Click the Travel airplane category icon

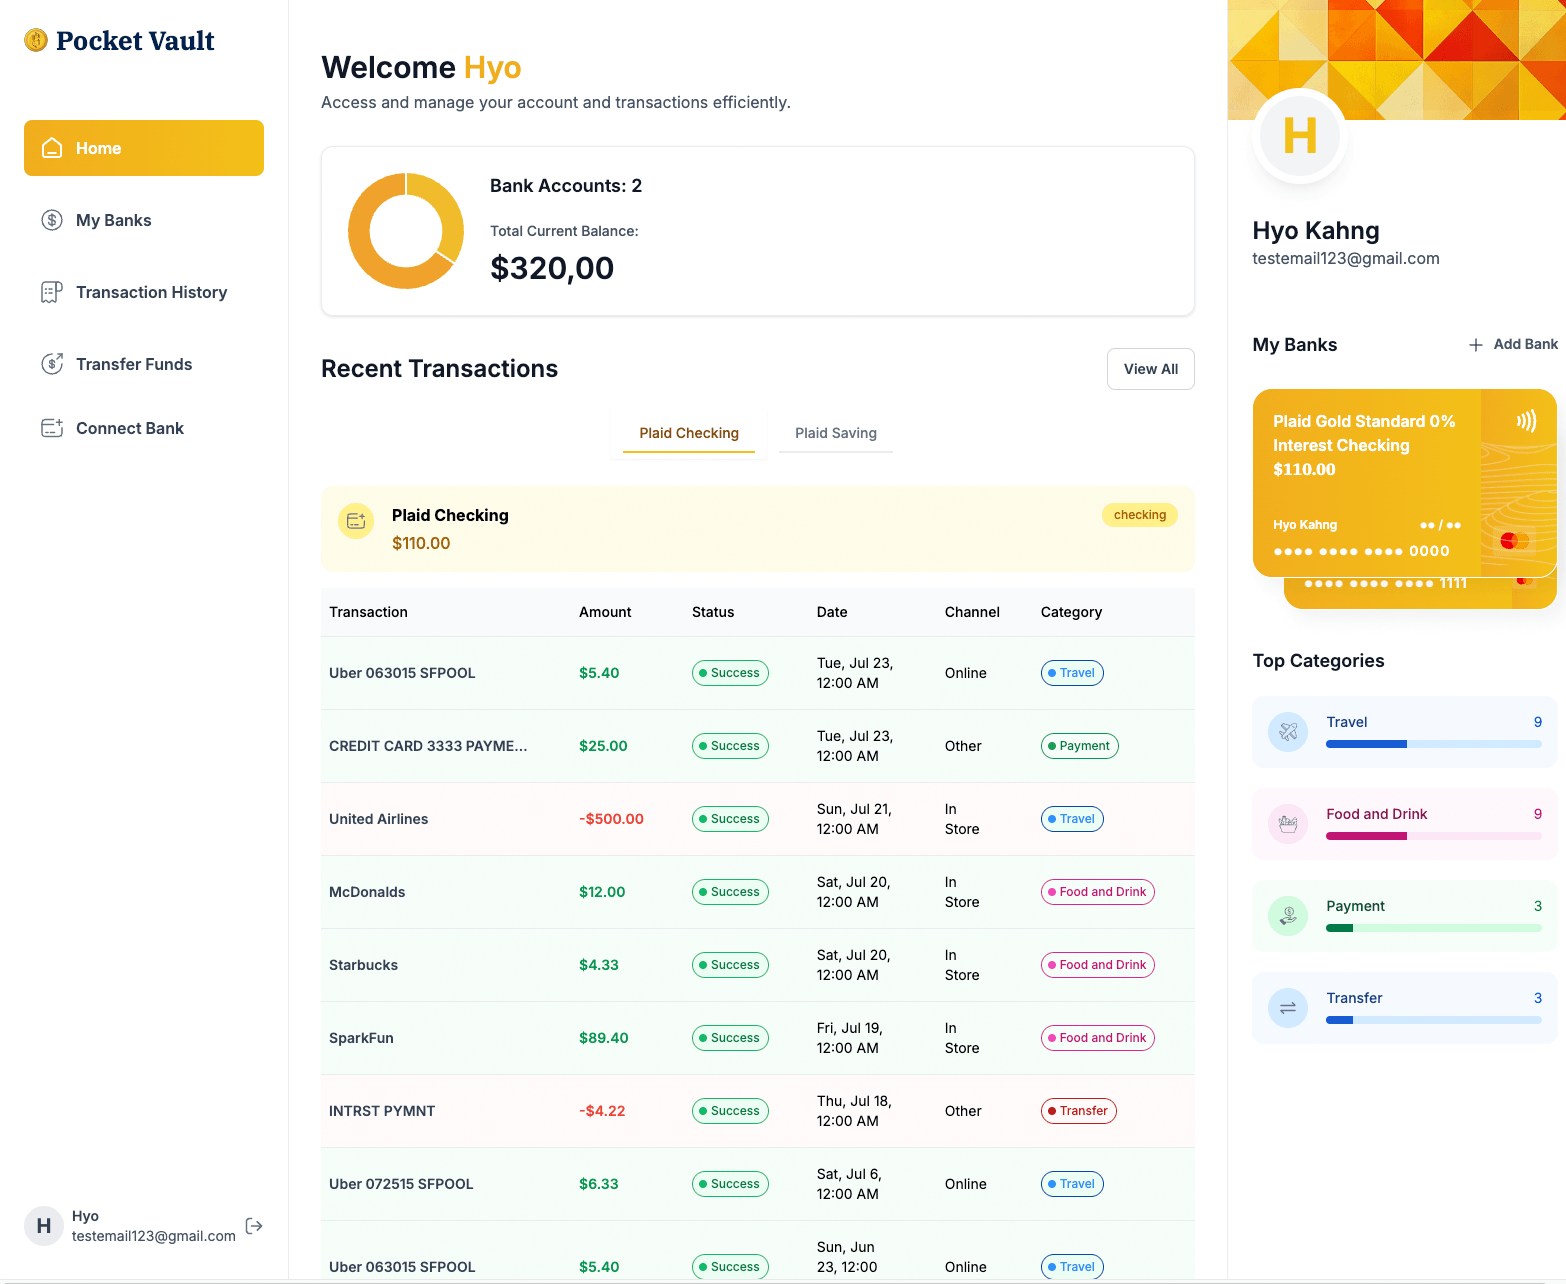point(1288,732)
